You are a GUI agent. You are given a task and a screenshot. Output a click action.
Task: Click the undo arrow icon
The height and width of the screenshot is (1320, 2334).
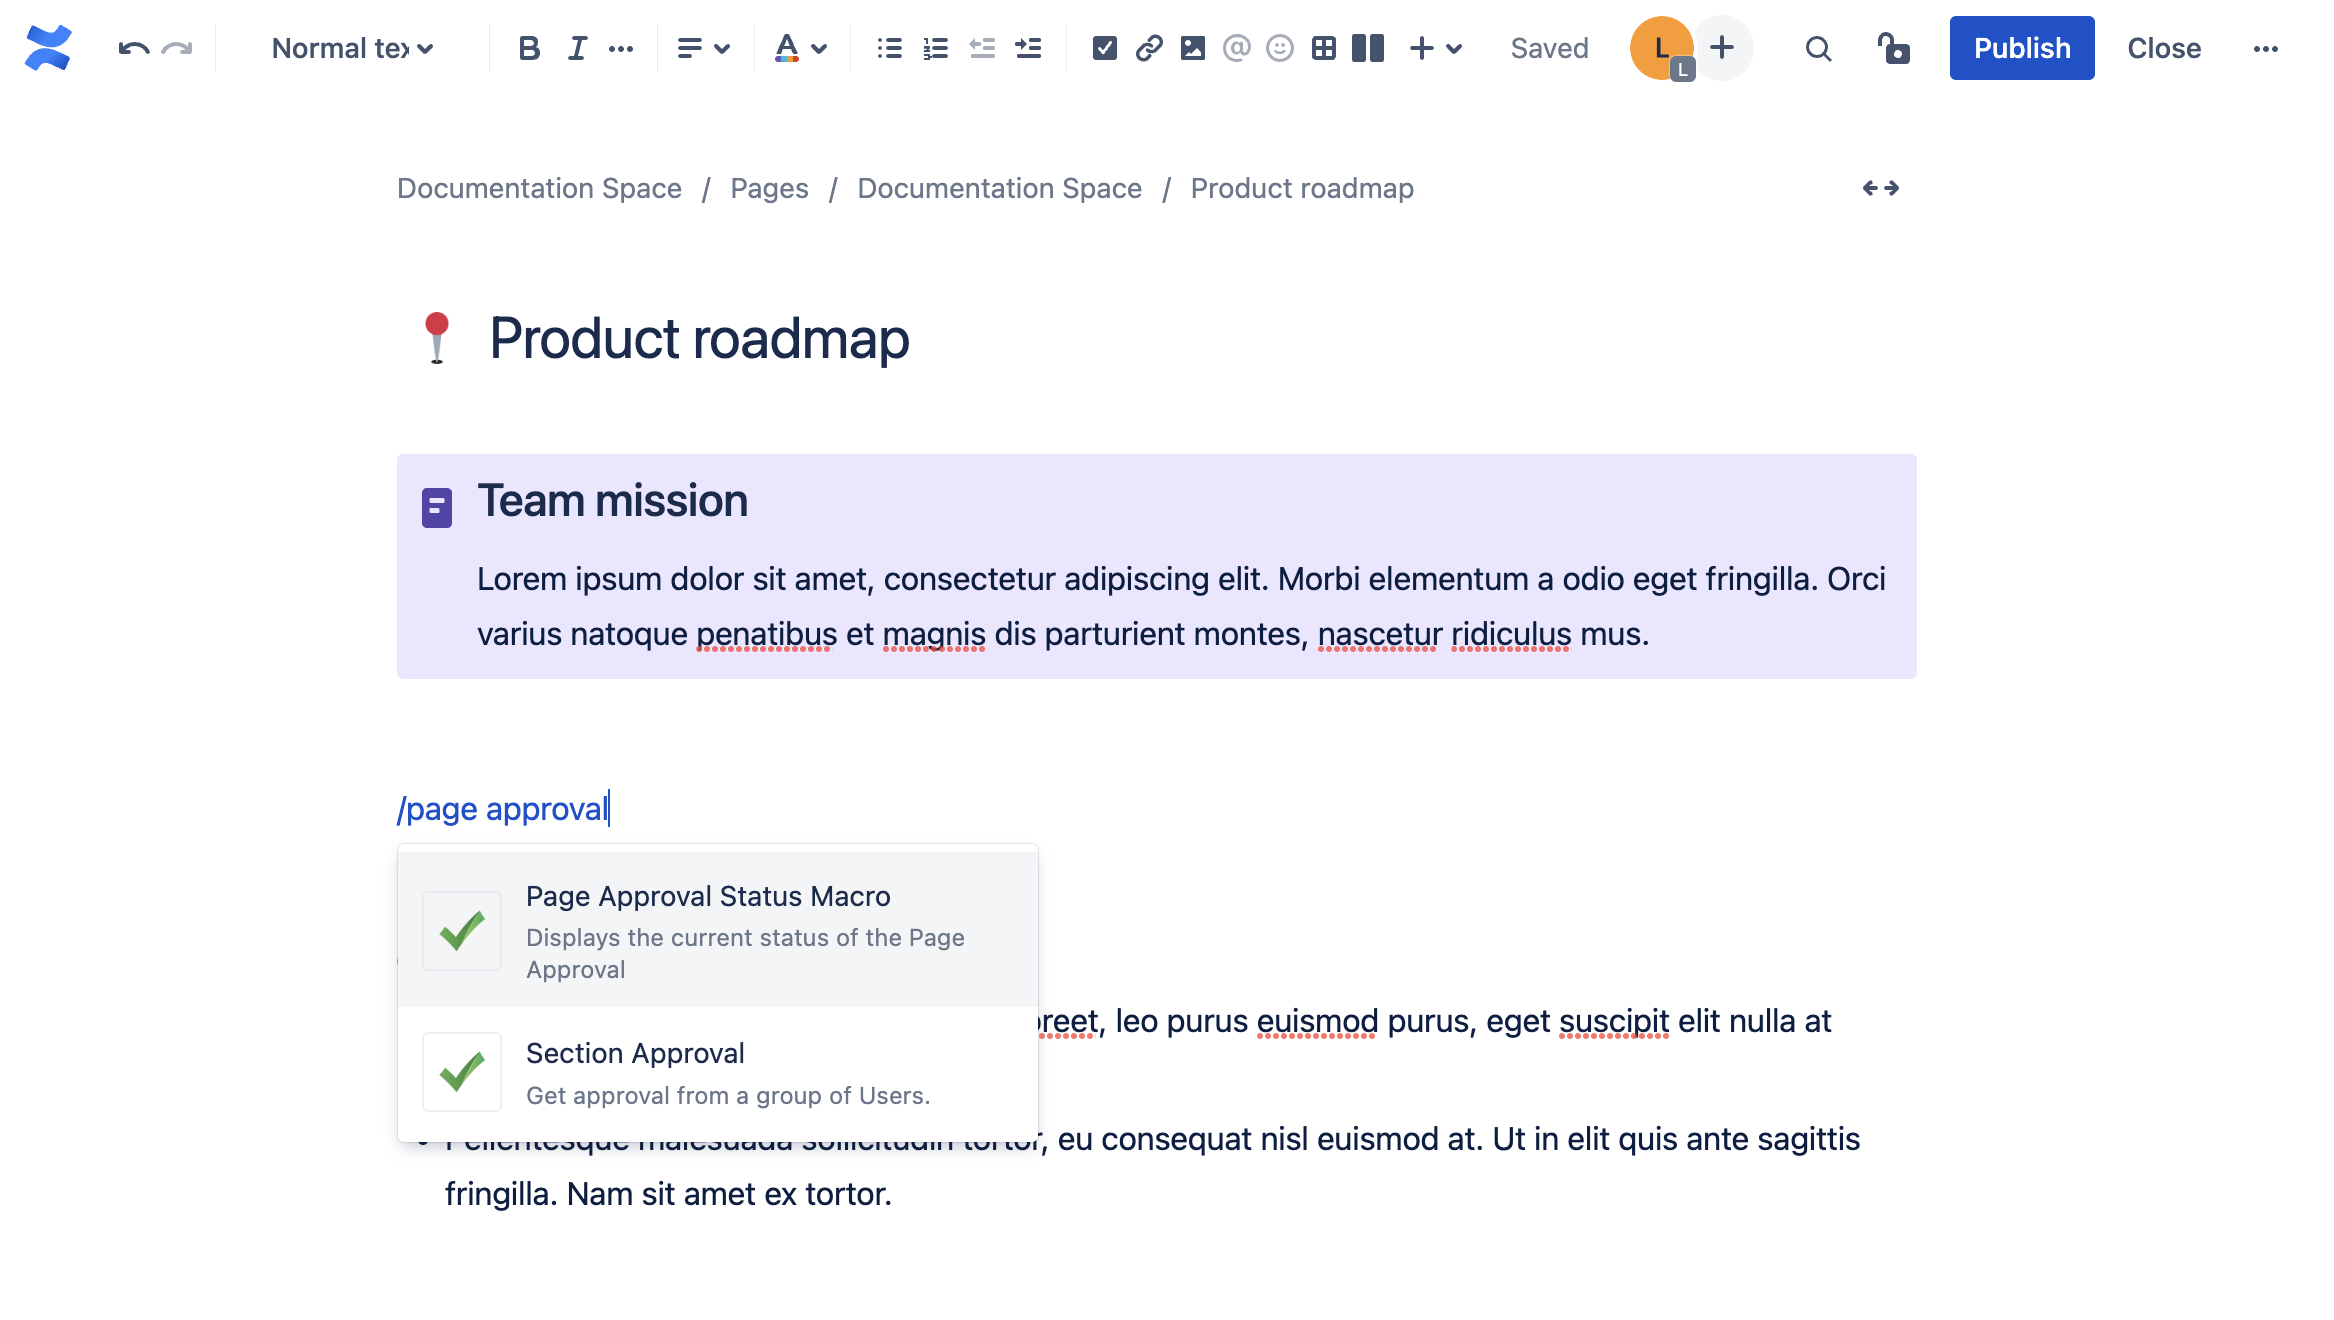133,48
